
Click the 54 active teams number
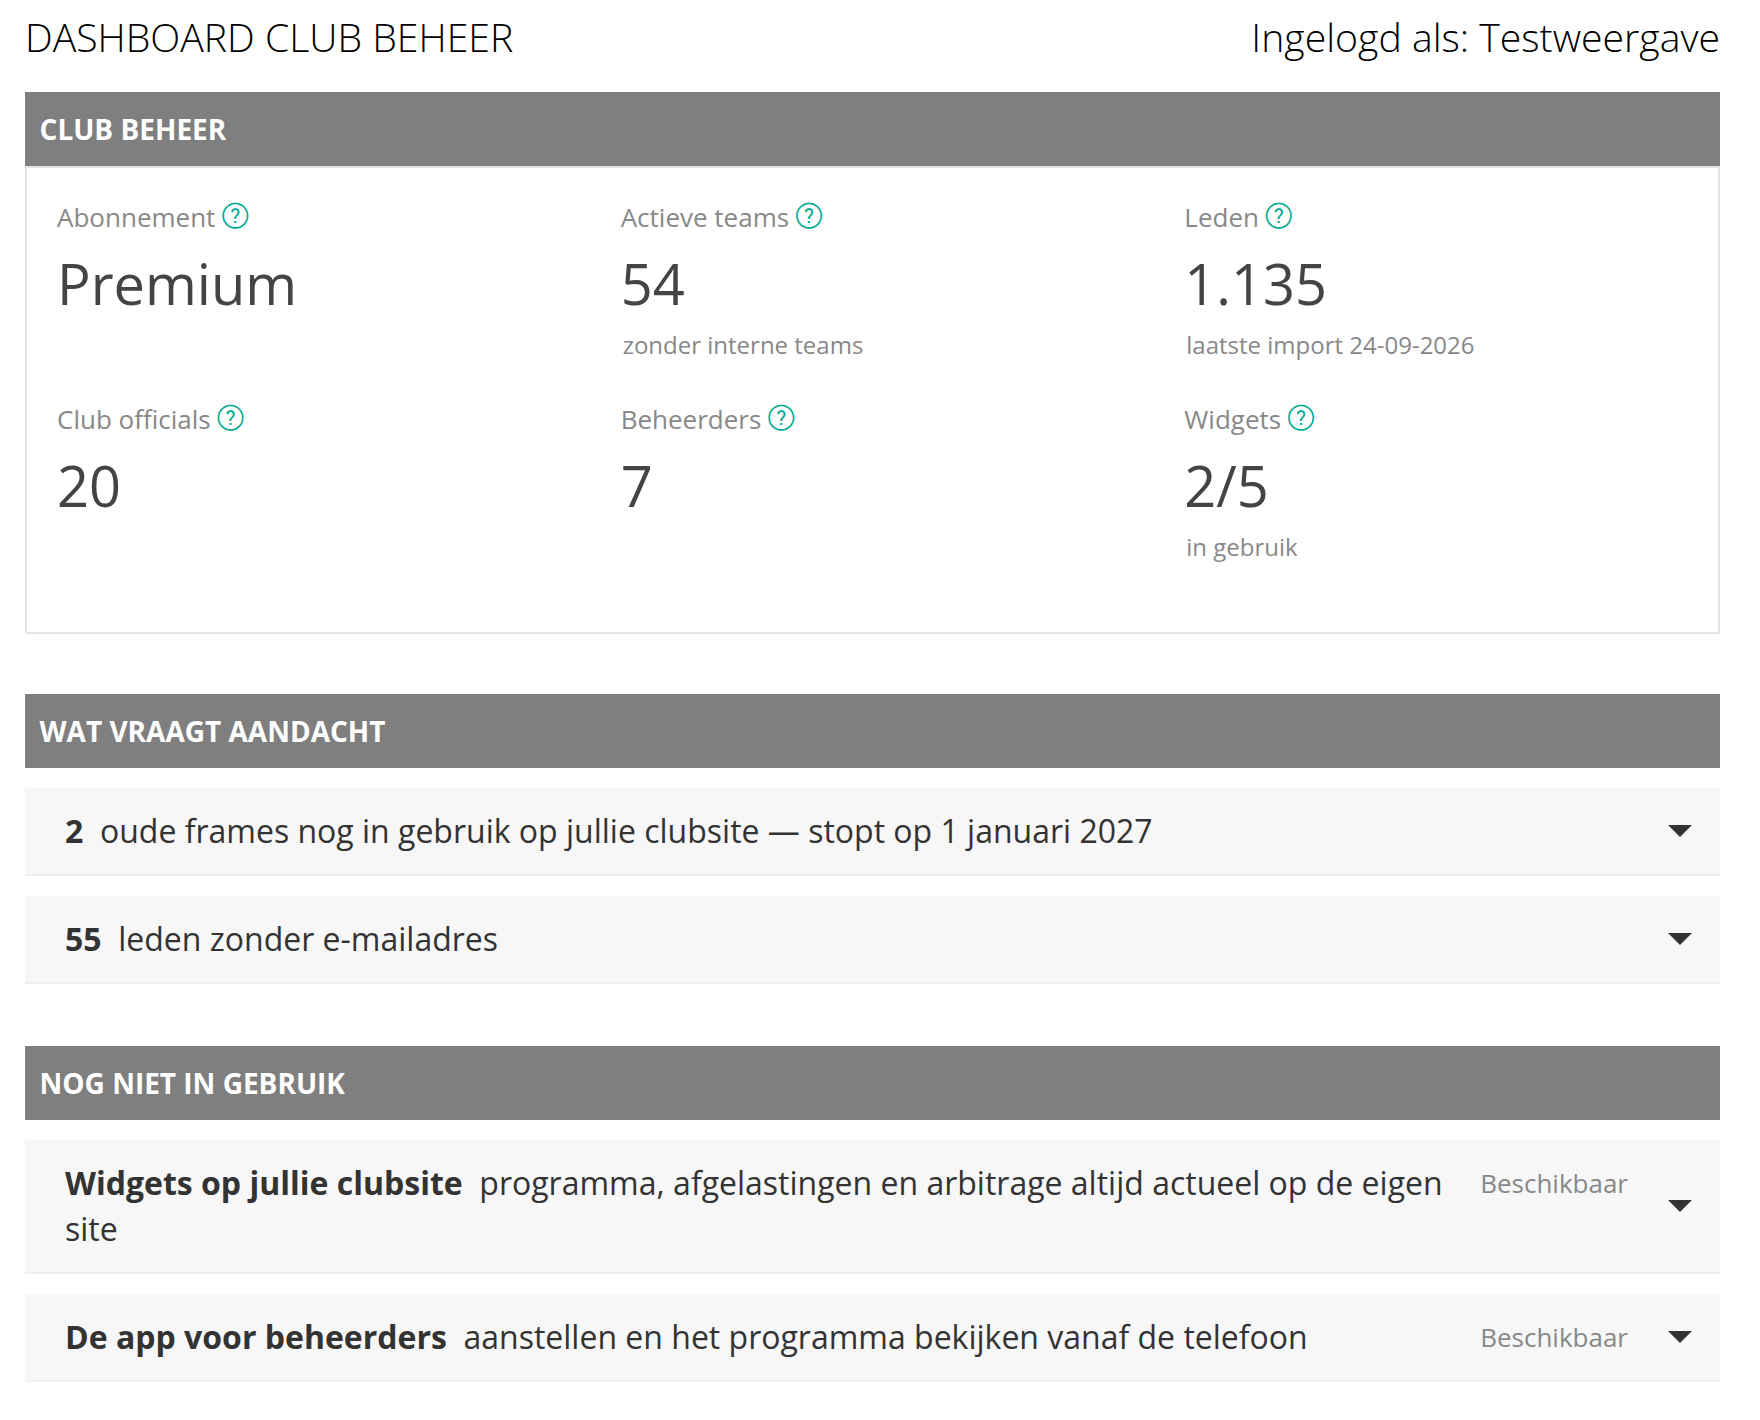pos(653,286)
